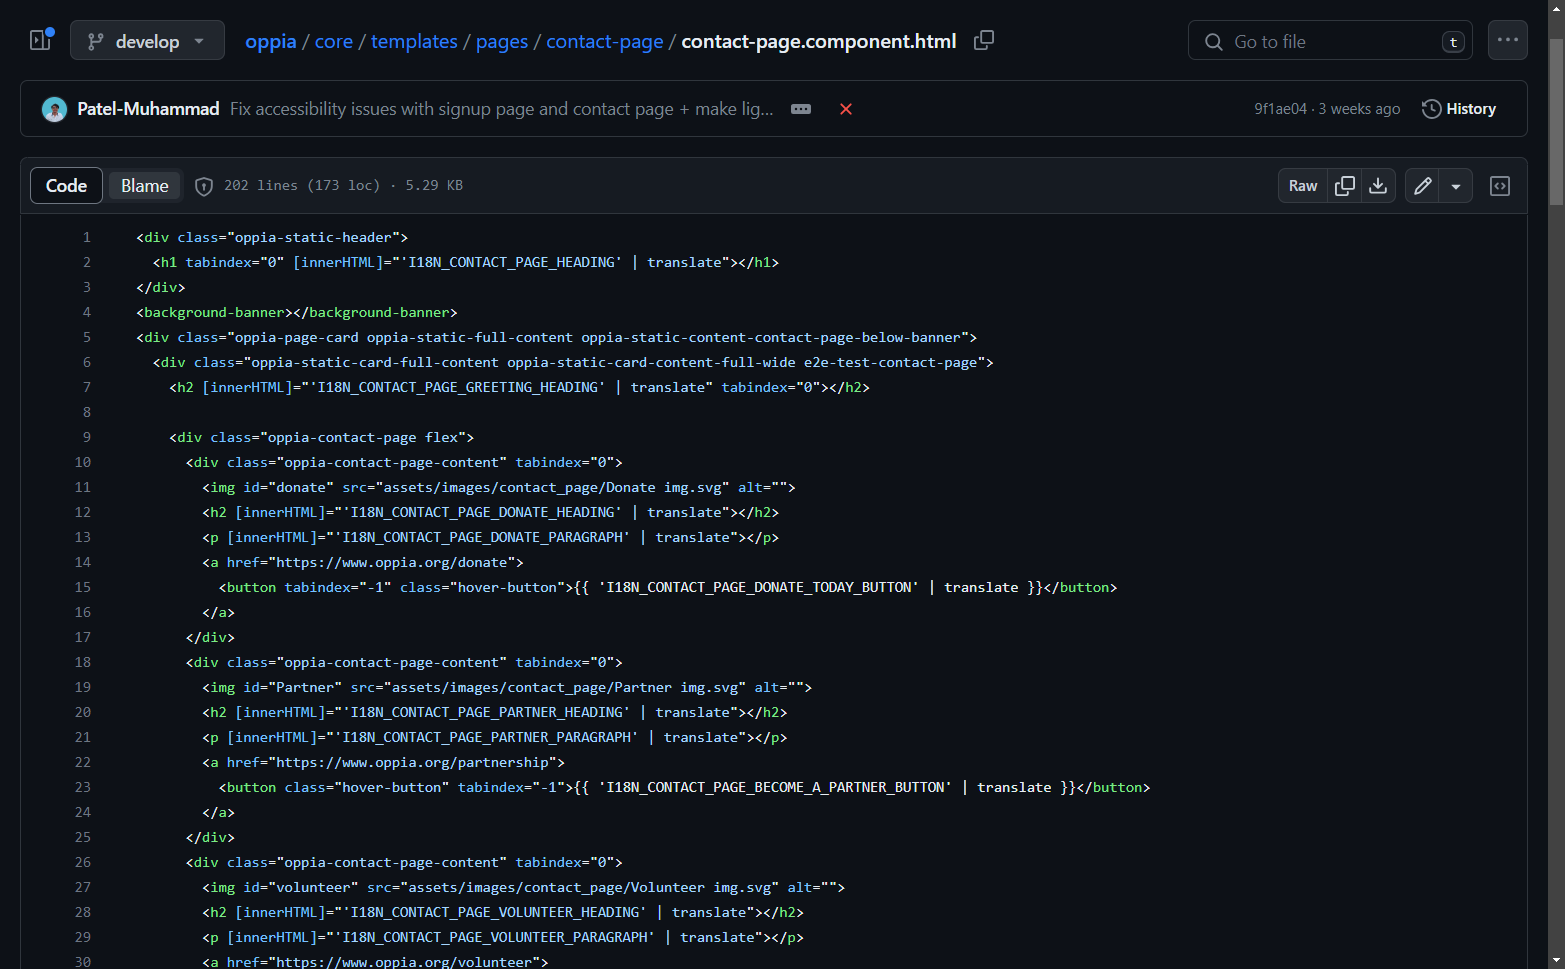Select line number 9
The width and height of the screenshot is (1565, 969).
point(87,437)
